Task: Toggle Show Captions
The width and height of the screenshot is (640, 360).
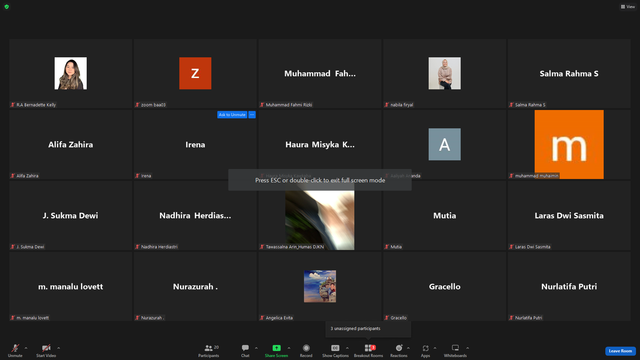Action: click(x=335, y=350)
